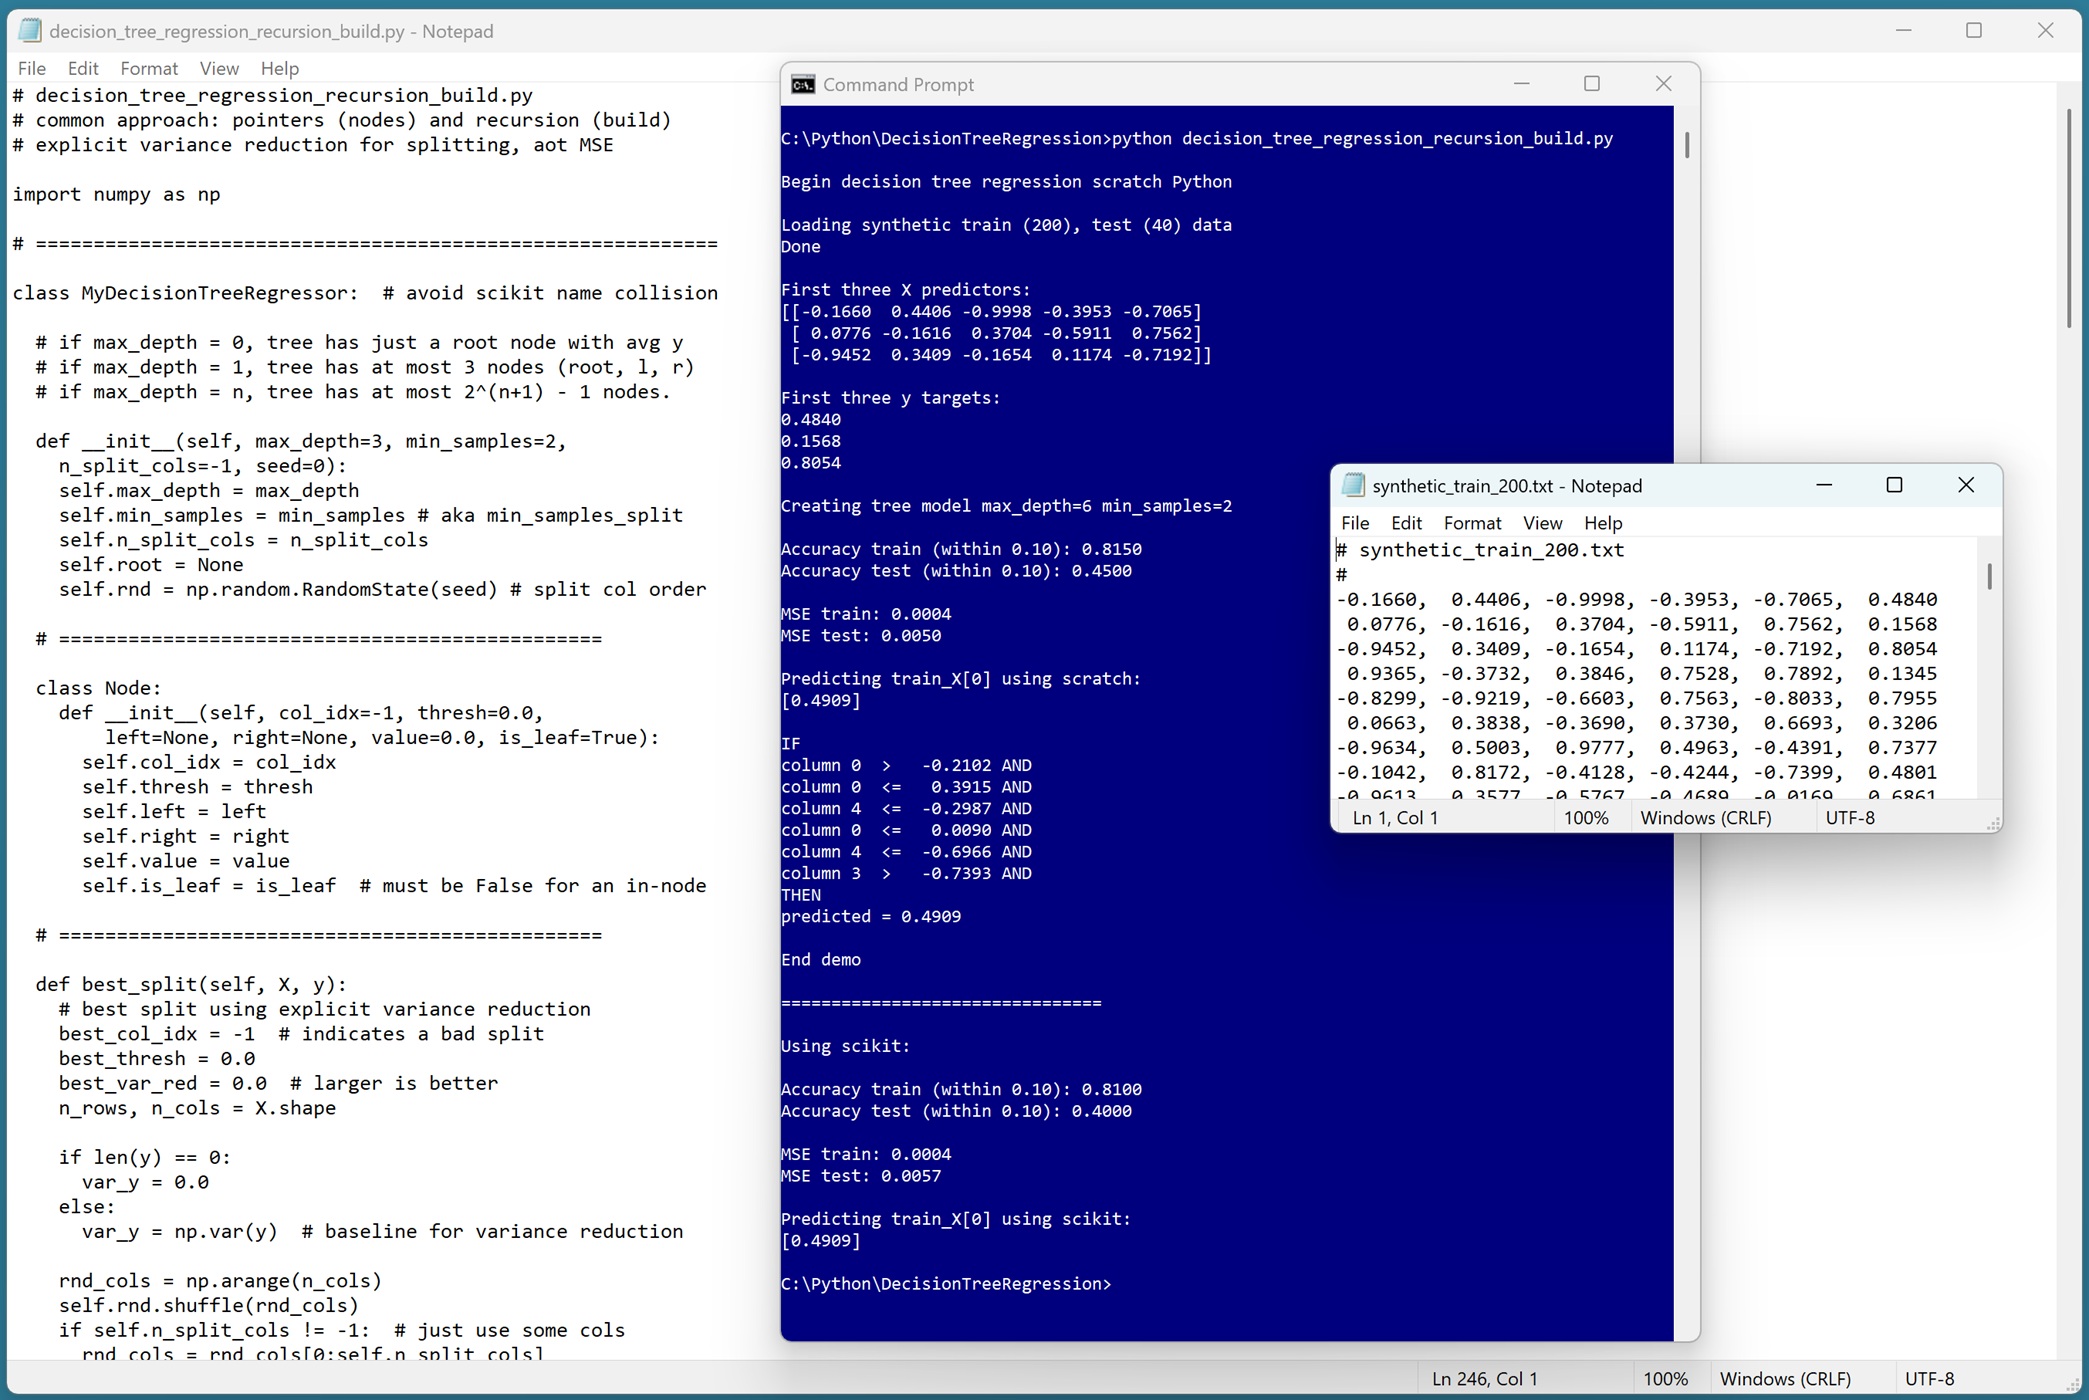
Task: Open Format menu in main Notepad
Action: pos(148,68)
